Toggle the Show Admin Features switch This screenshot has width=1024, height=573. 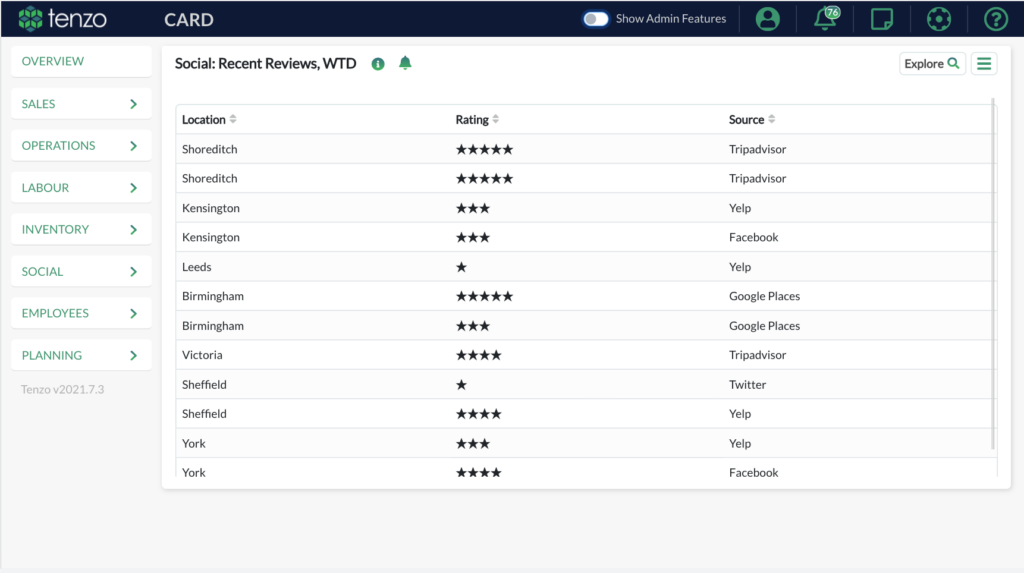click(x=595, y=19)
